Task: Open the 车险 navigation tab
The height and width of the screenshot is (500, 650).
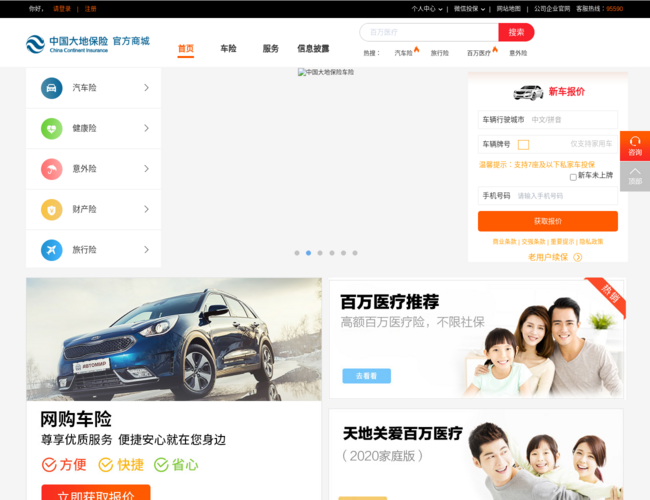Action: [x=228, y=48]
